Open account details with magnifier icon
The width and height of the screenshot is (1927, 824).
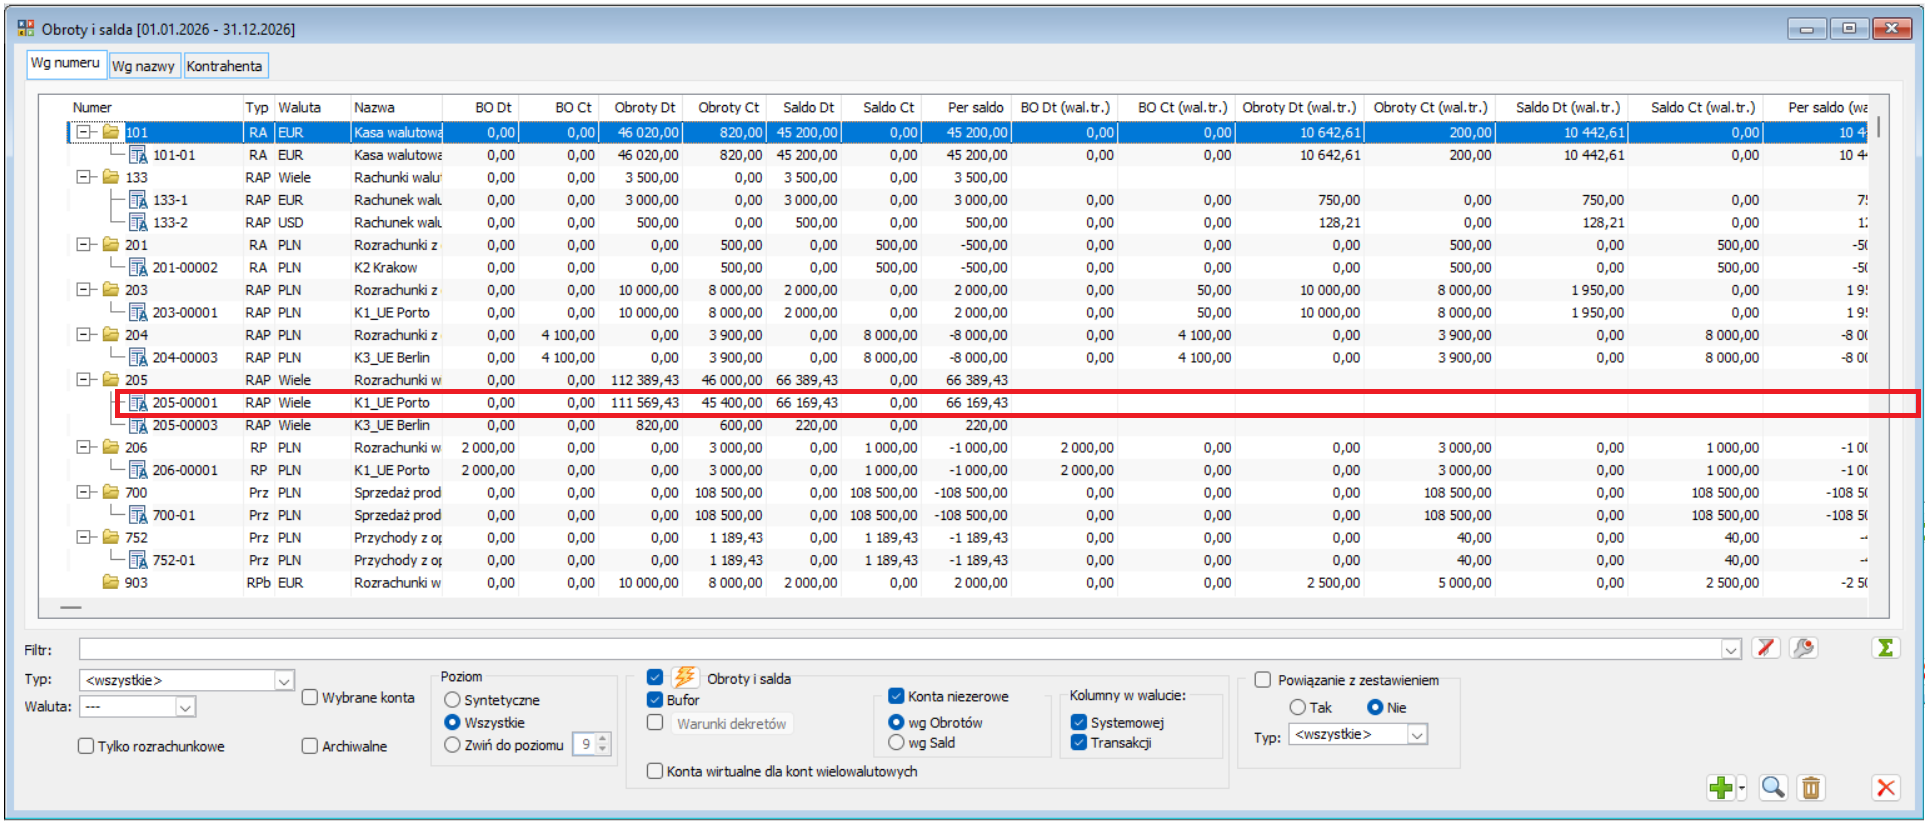click(1773, 788)
